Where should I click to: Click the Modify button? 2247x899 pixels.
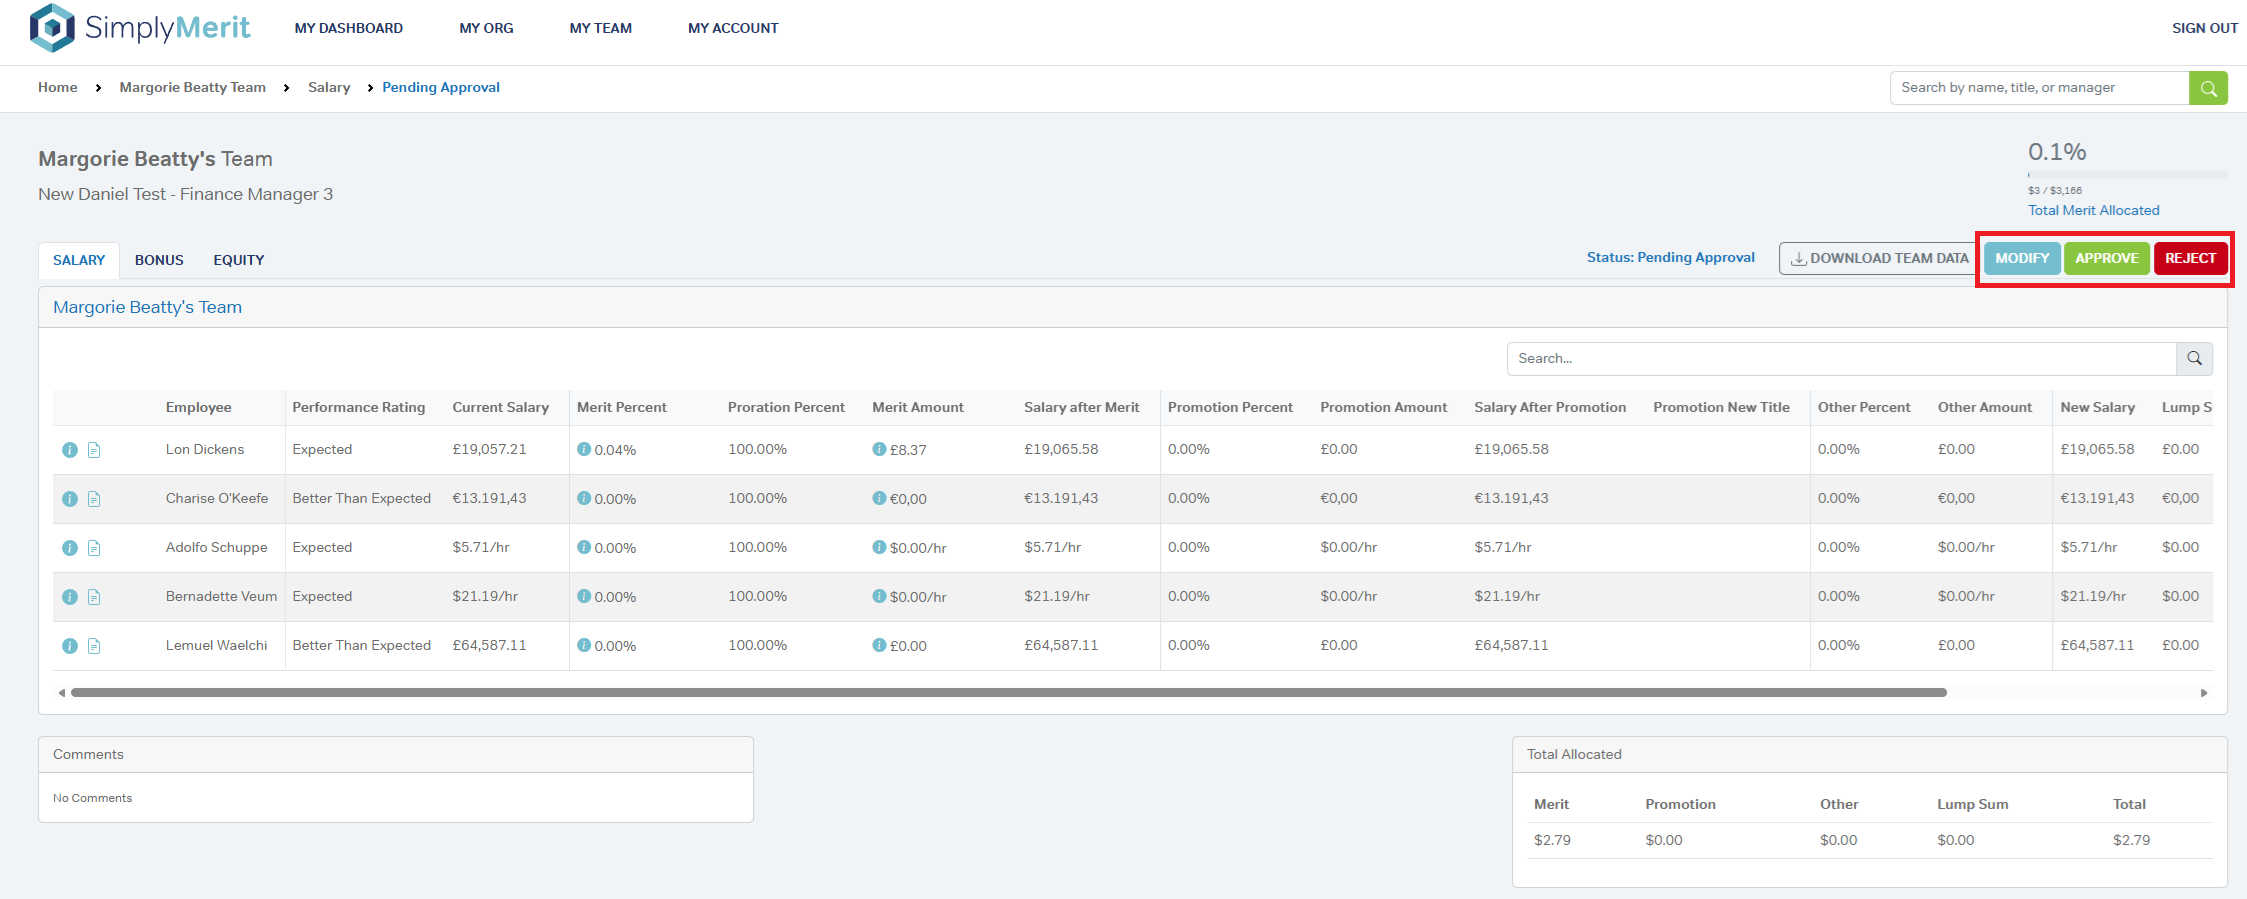[x=2022, y=258]
